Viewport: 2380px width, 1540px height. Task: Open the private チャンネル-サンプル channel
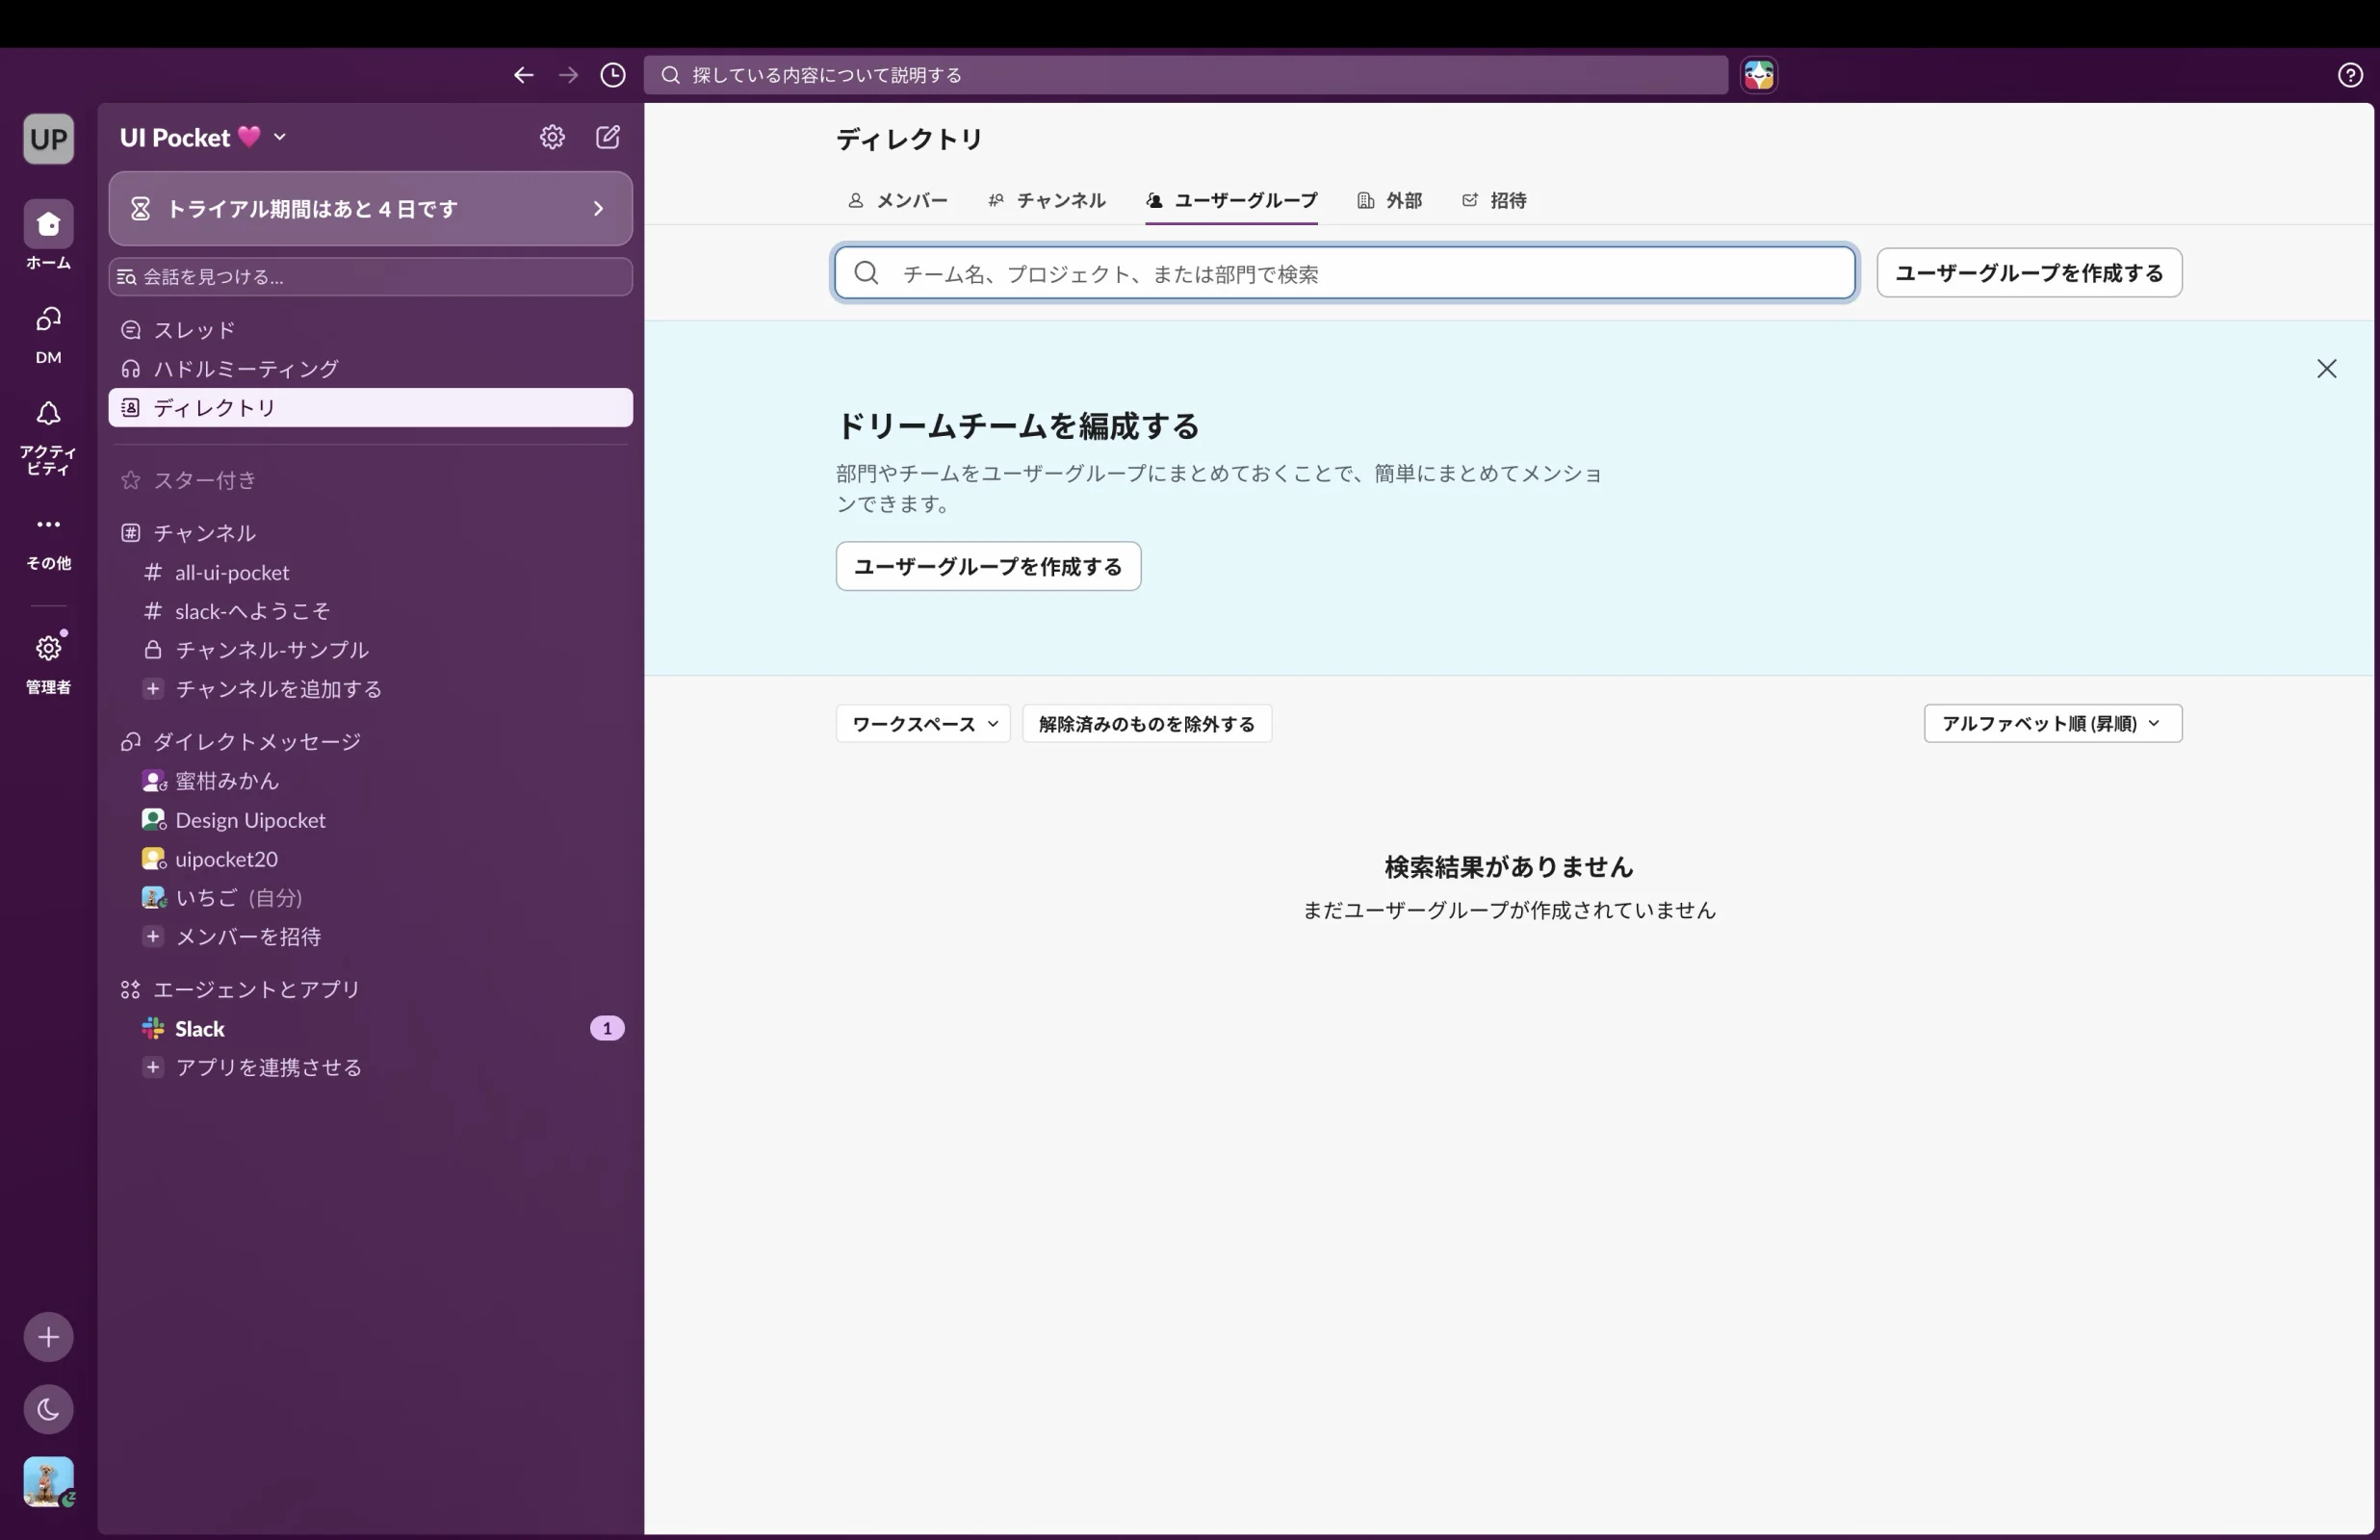(370, 650)
